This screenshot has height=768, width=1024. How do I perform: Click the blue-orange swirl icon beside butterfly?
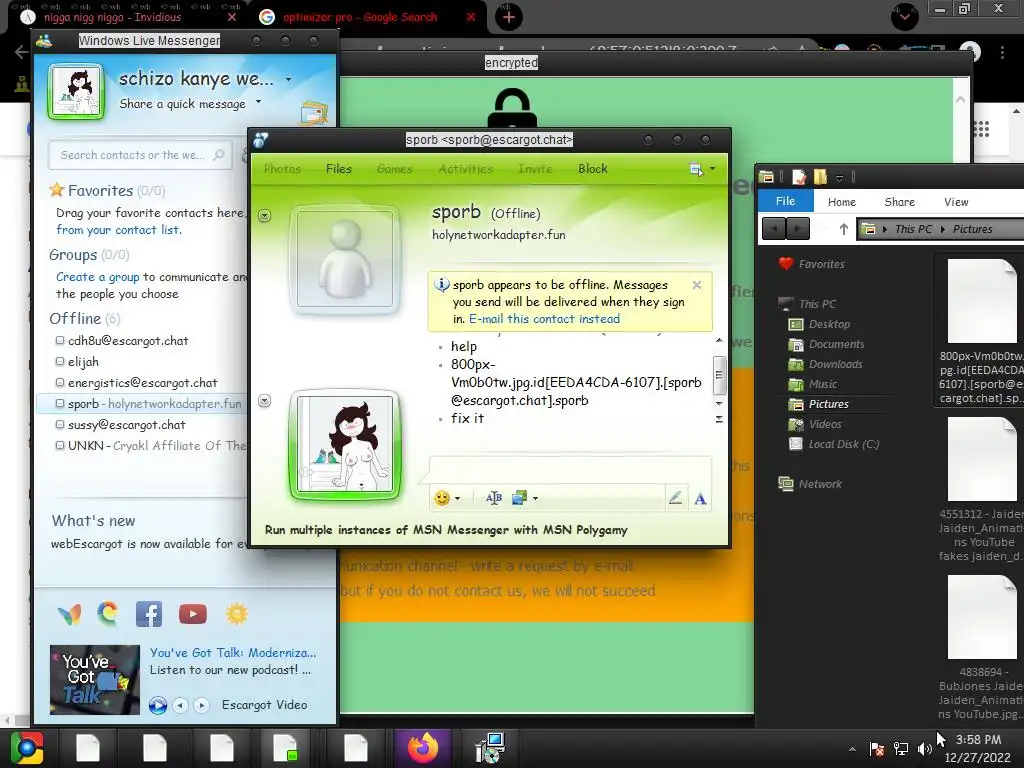(108, 613)
